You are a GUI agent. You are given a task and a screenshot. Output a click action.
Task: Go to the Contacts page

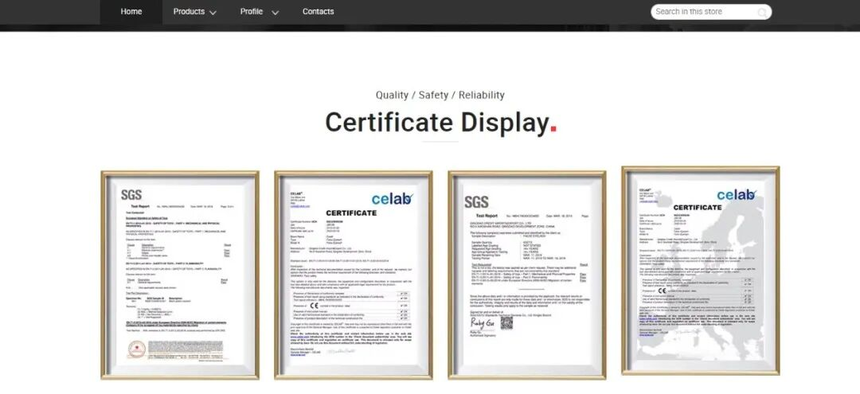click(x=318, y=12)
